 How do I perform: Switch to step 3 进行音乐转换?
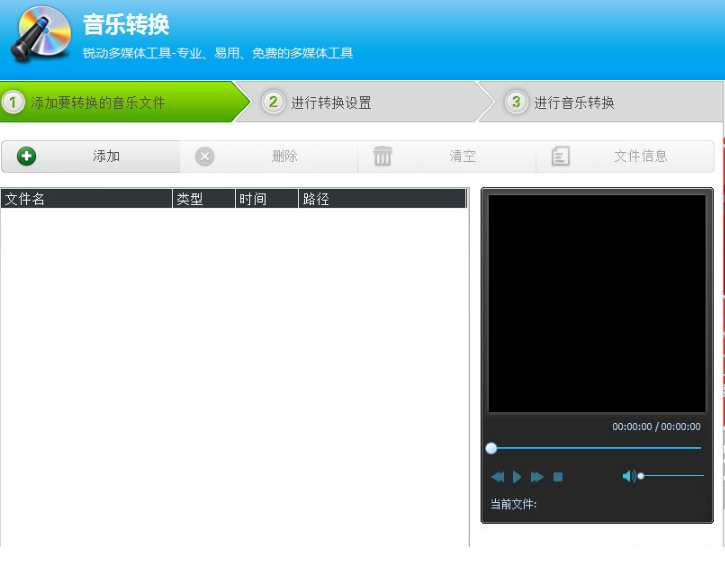click(601, 102)
